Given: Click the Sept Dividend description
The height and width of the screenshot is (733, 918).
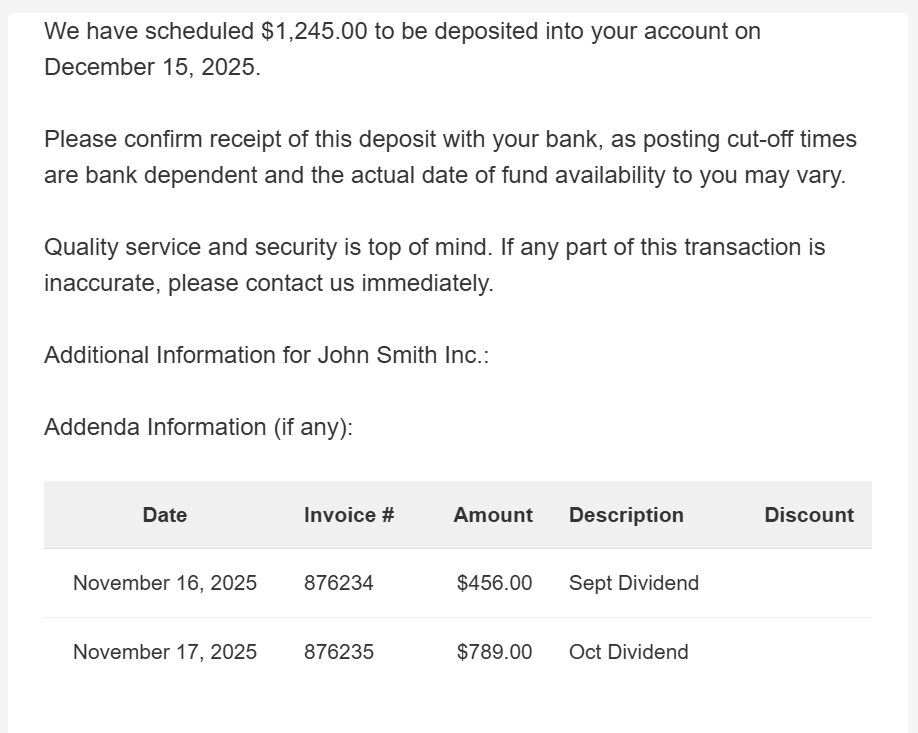Looking at the screenshot, I should coord(634,583).
